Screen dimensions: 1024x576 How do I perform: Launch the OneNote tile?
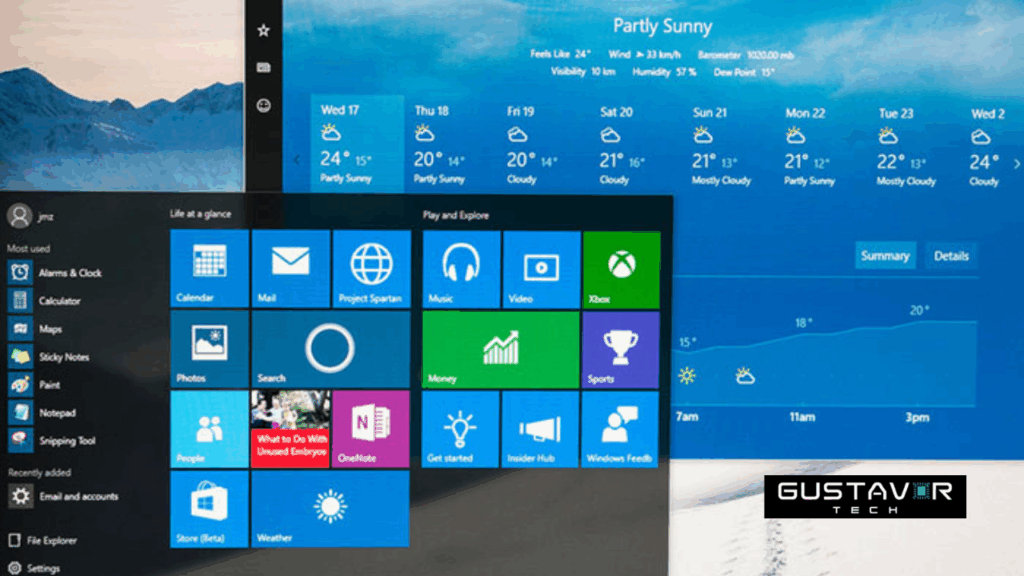(371, 429)
